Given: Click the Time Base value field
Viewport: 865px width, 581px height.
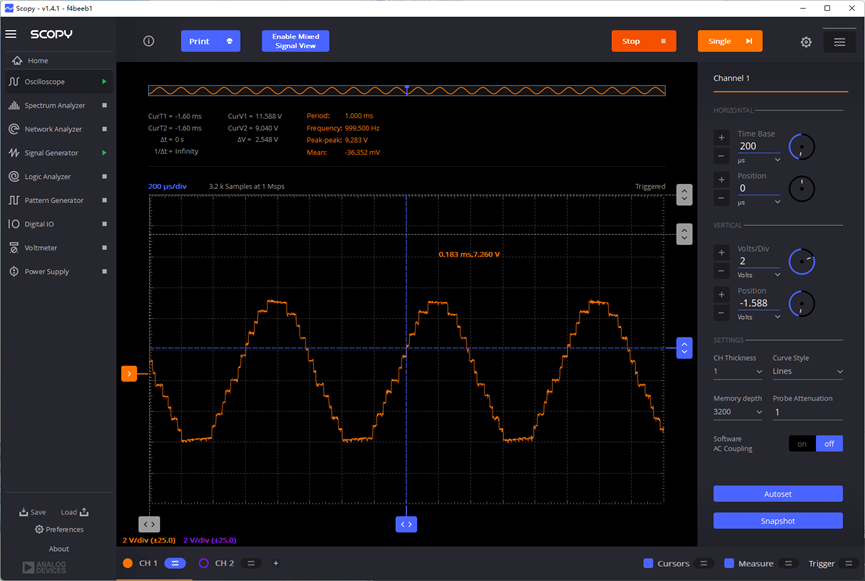Looking at the screenshot, I should [759, 146].
